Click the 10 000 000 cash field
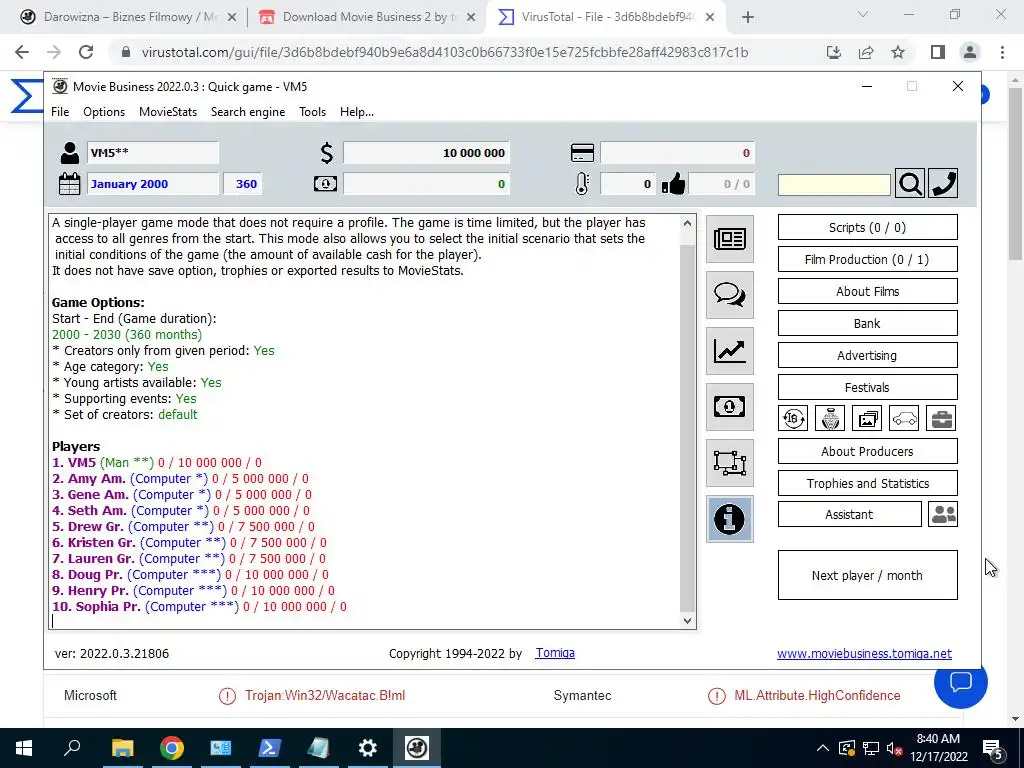1024x768 pixels. [x=426, y=153]
